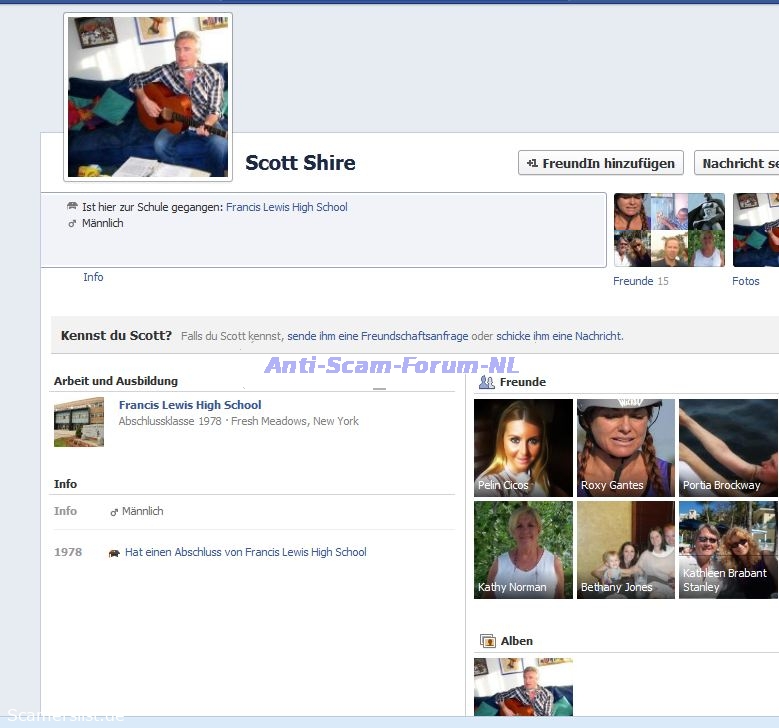Open the Fotos thumbnail tab
Image resolution: width=779 pixels, height=728 pixels.
755,230
